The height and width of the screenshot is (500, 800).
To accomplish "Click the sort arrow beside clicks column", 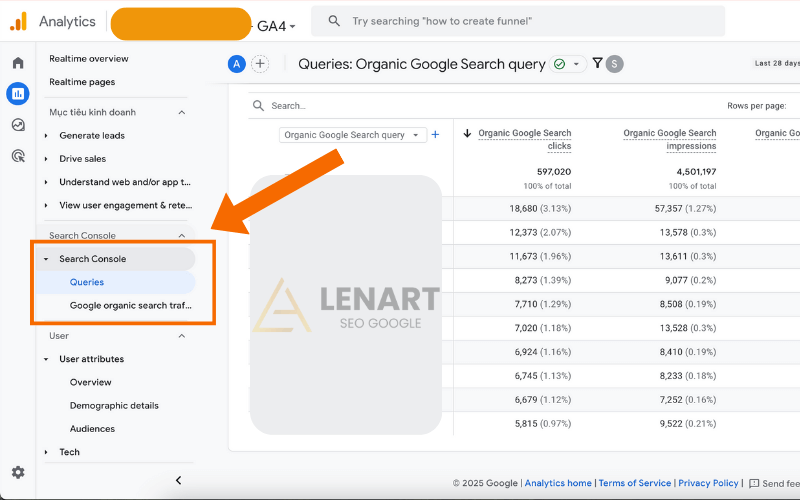I will click(467, 133).
